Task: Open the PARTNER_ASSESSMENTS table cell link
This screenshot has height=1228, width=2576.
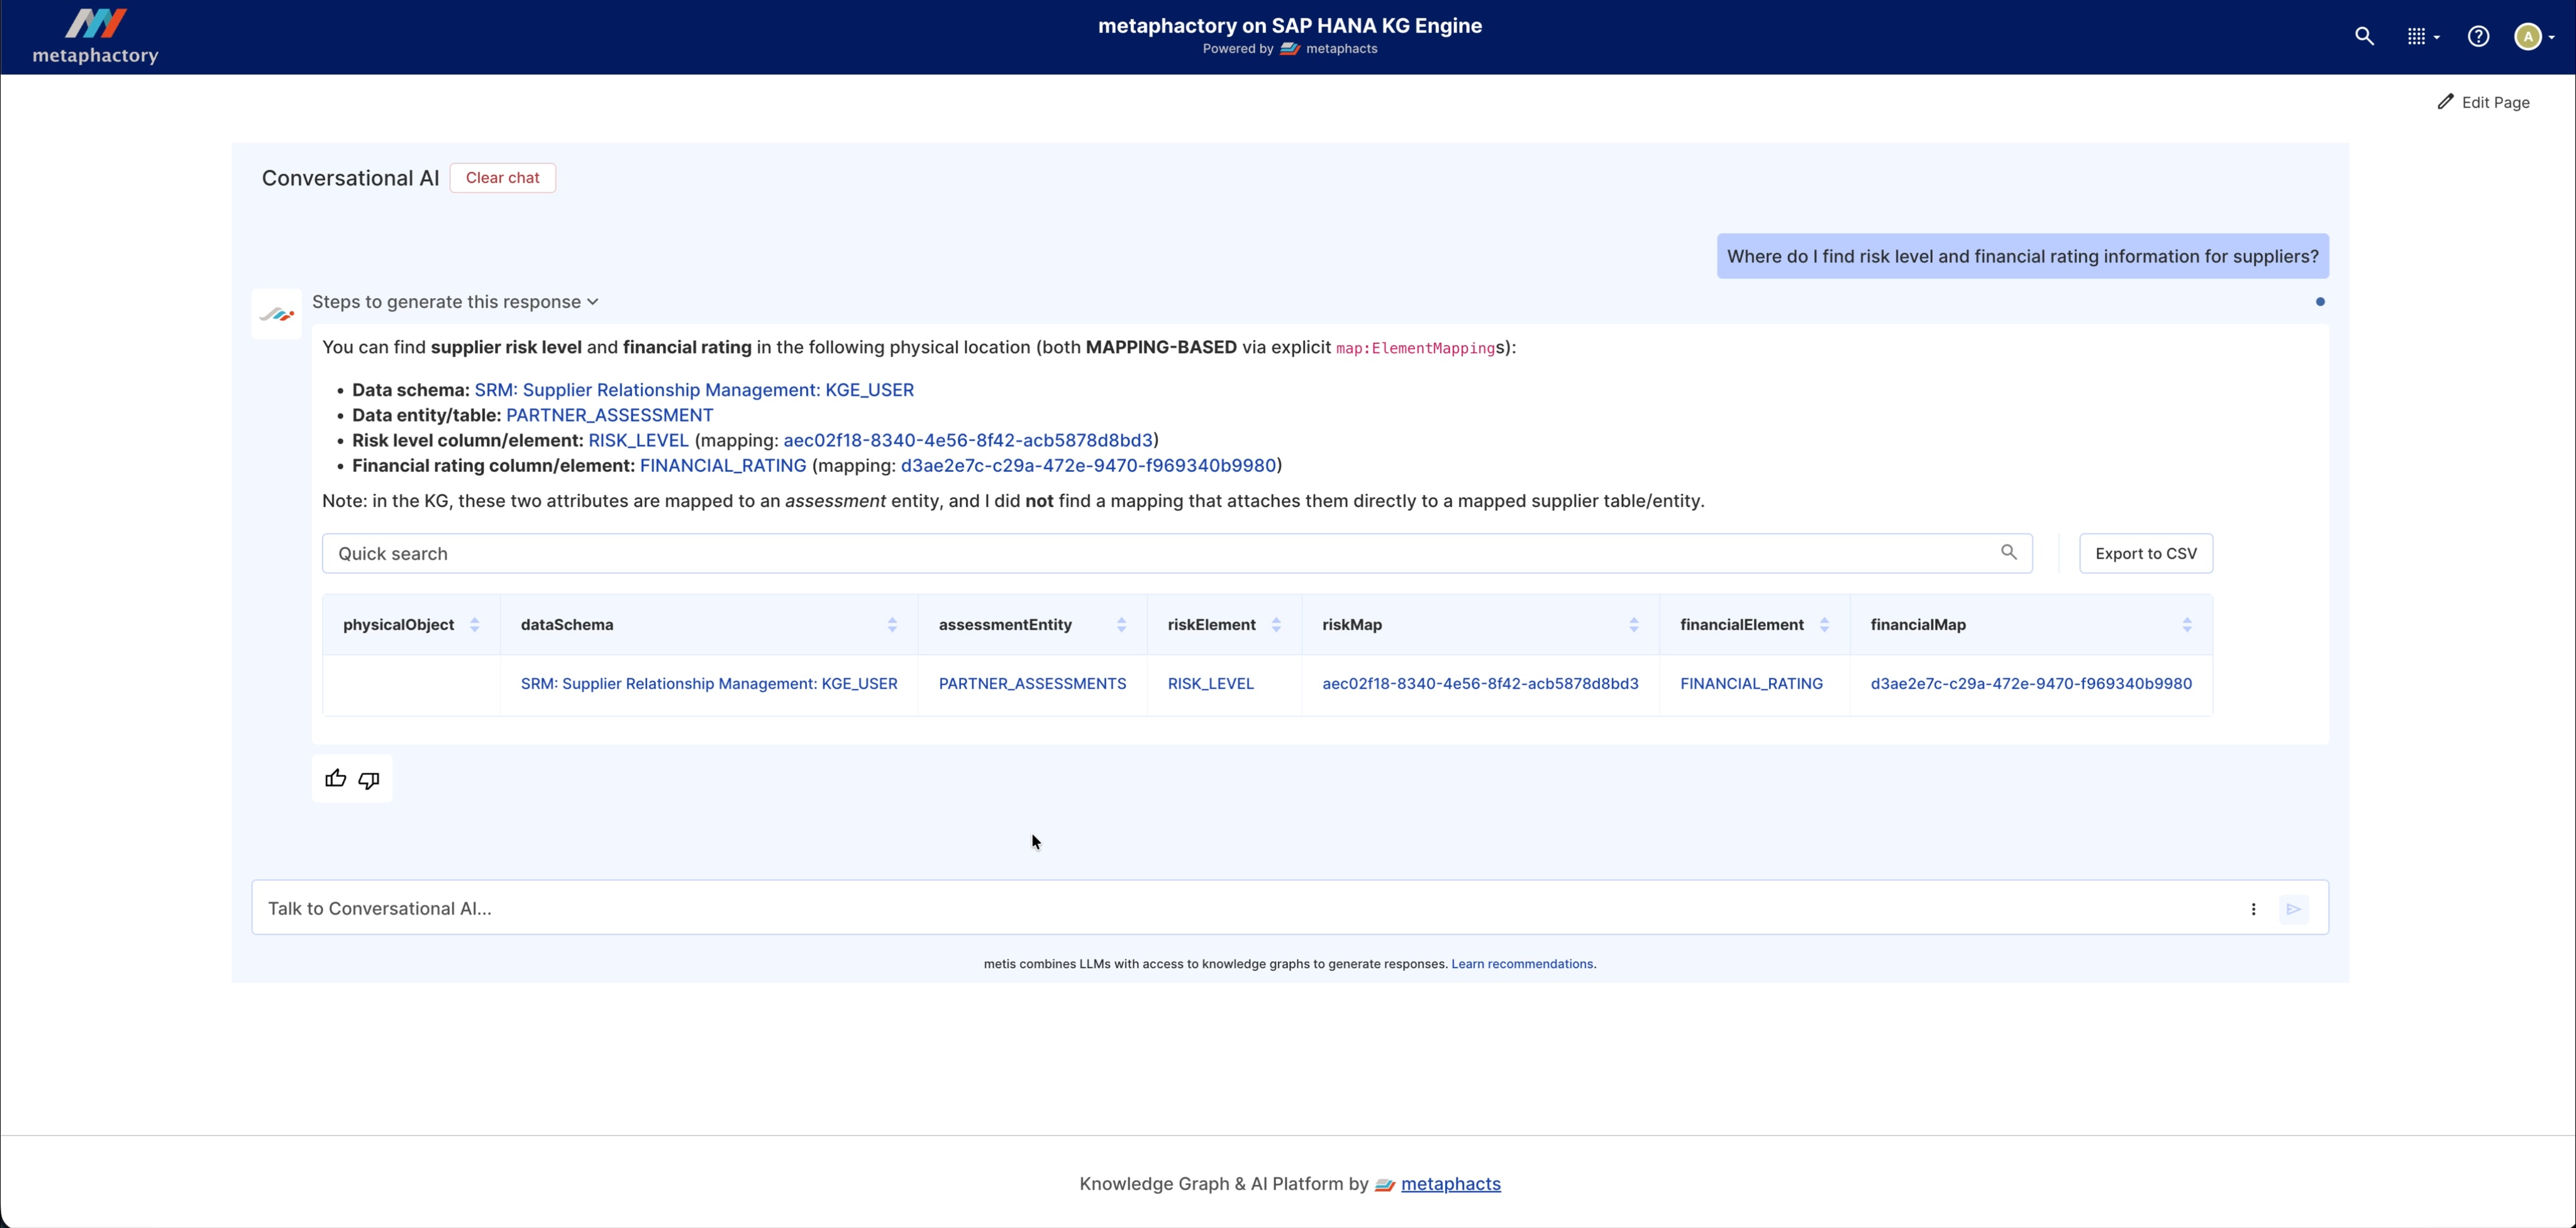Action: point(1032,684)
